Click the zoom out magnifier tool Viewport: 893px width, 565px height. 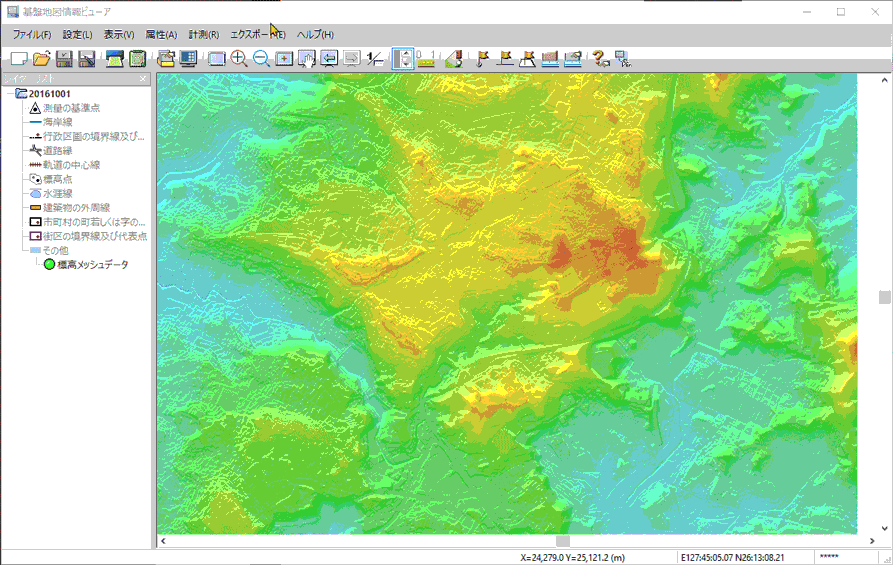(x=261, y=59)
